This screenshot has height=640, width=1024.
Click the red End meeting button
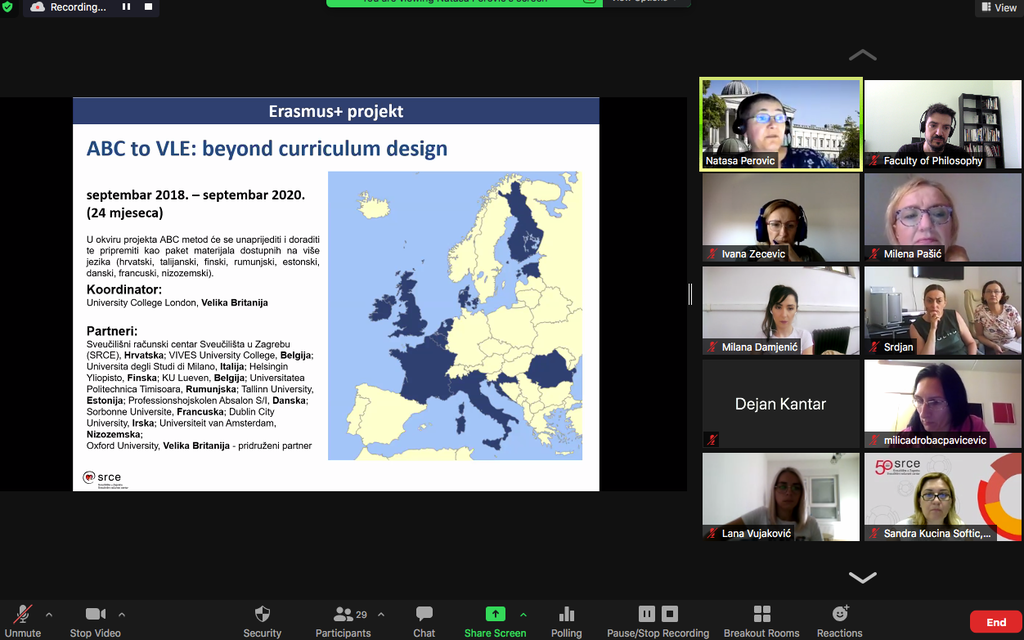996,622
